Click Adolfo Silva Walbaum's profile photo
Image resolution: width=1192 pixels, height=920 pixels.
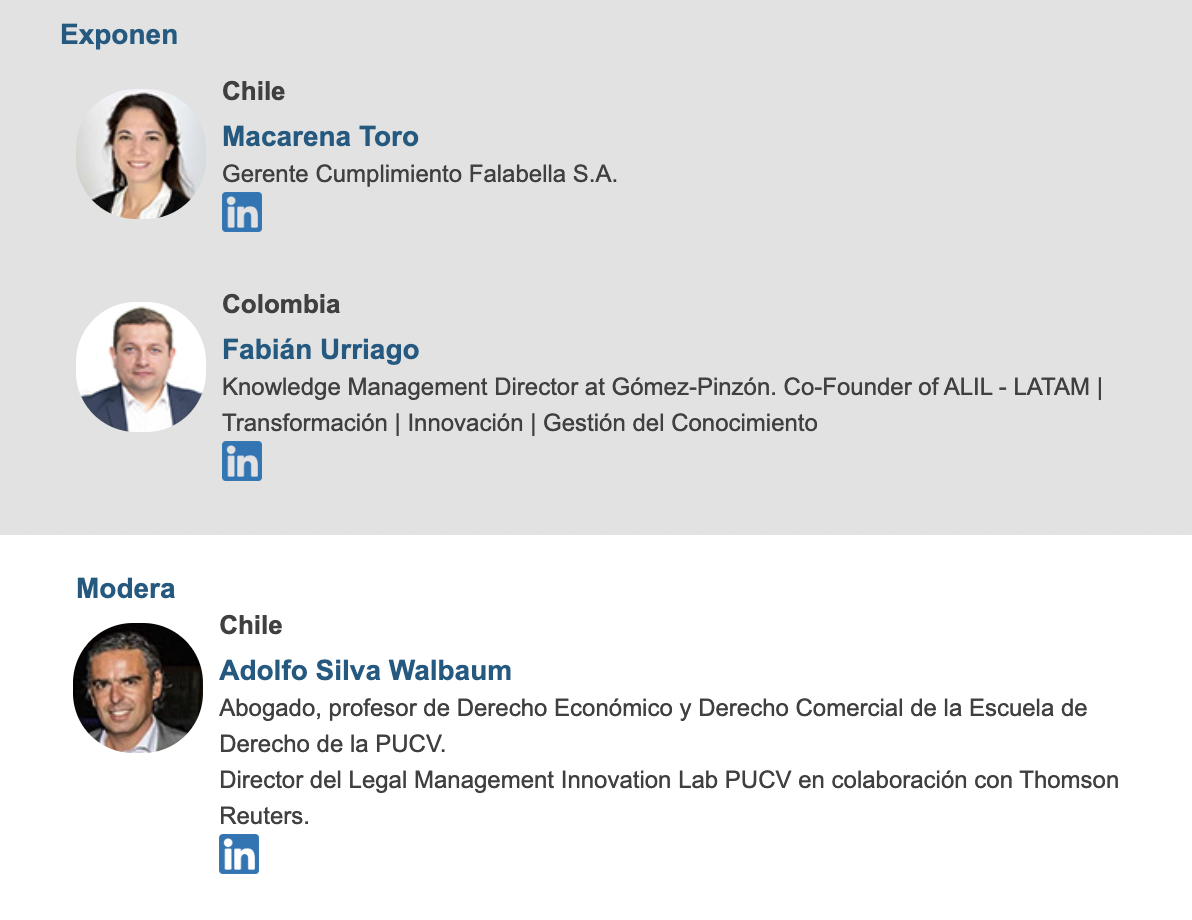coord(138,688)
